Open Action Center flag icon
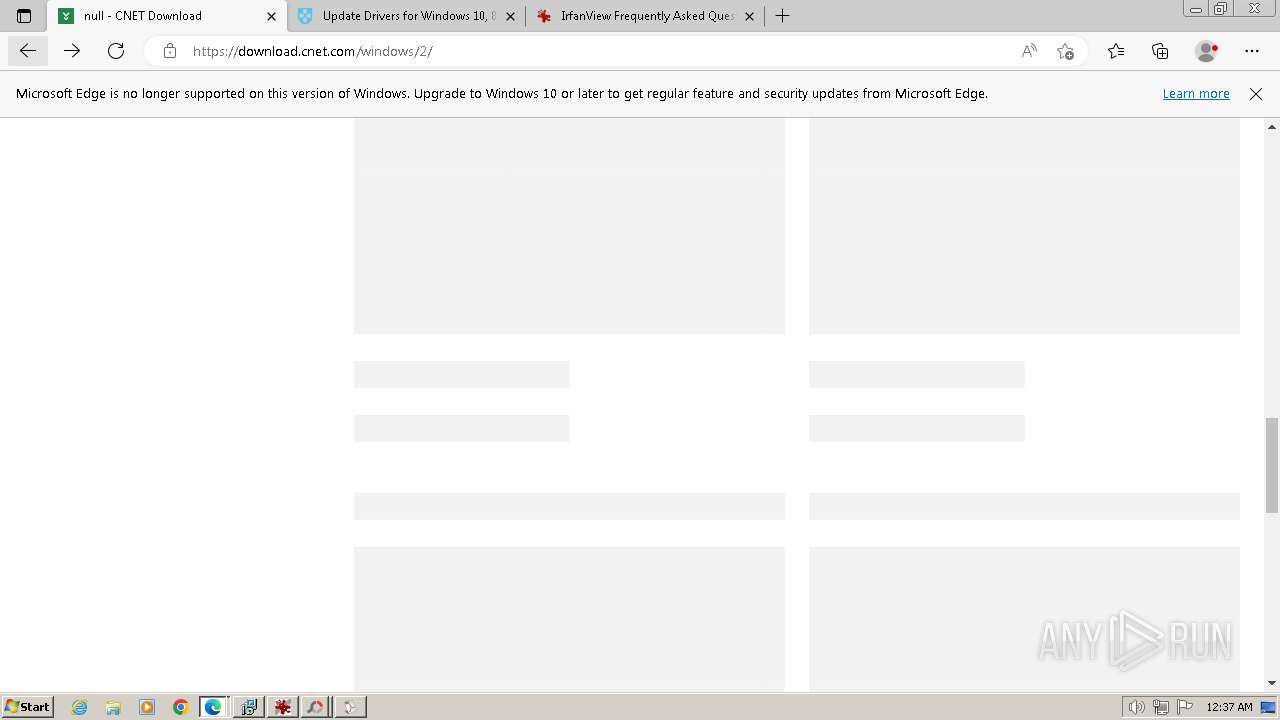Viewport: 1280px width, 720px height. (1185, 707)
